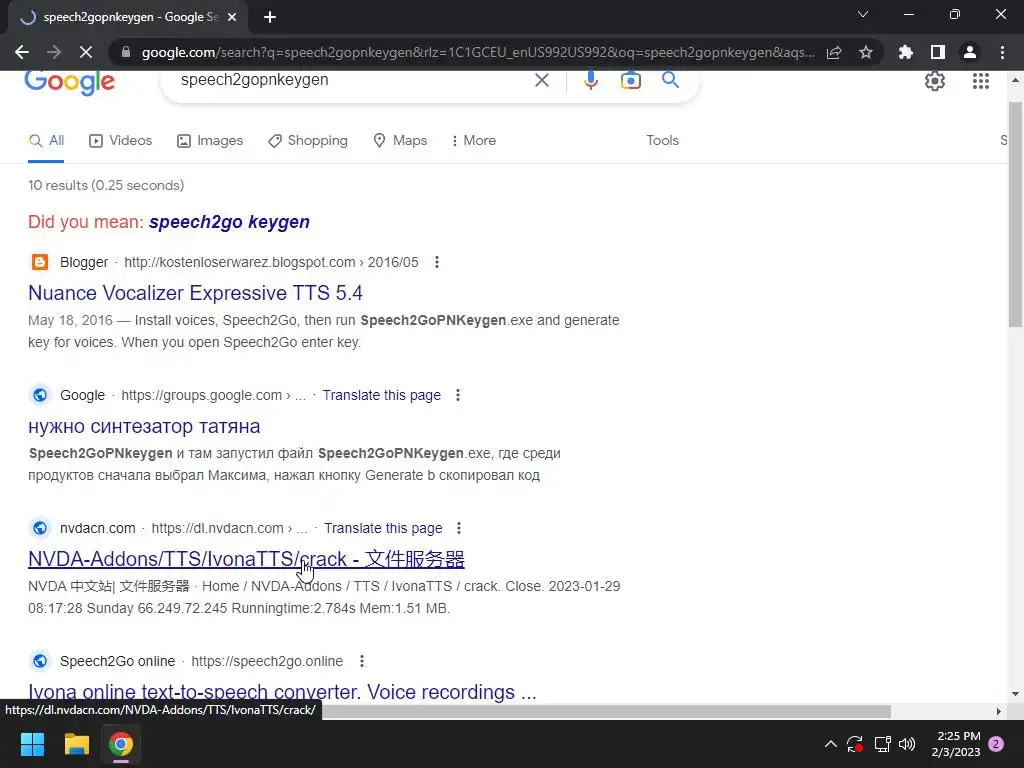Share this page from address bar
The height and width of the screenshot is (768, 1024).
834,52
